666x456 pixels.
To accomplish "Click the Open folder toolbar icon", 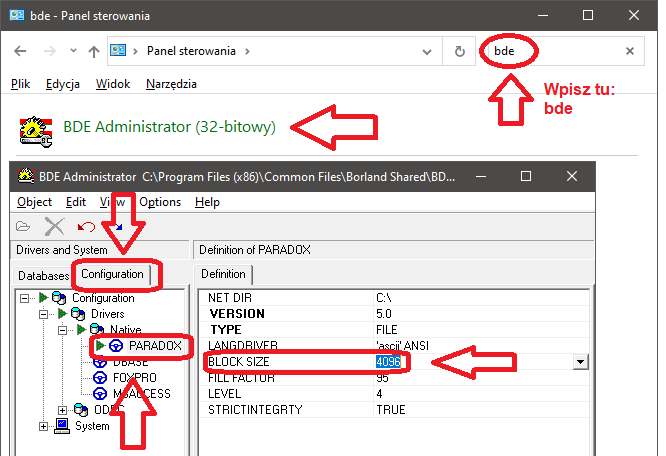I will [x=23, y=226].
